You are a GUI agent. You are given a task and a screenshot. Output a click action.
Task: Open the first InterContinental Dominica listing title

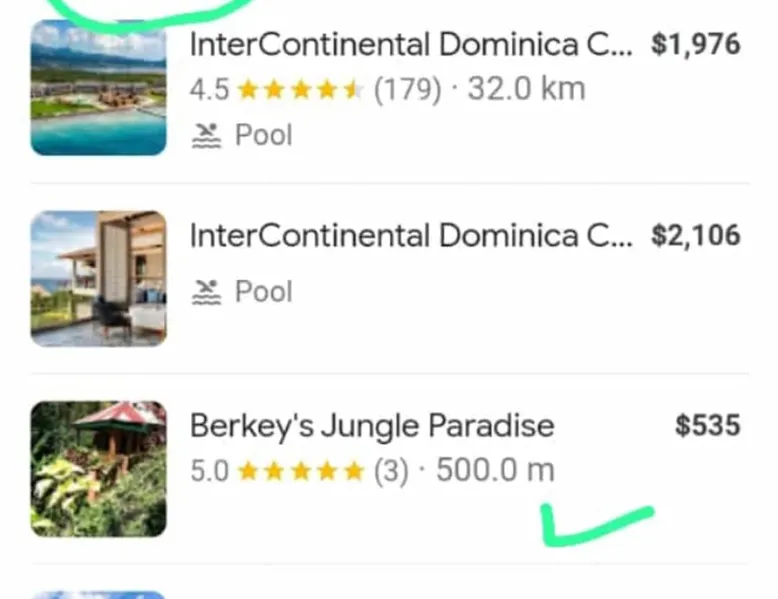pyautogui.click(x=410, y=45)
